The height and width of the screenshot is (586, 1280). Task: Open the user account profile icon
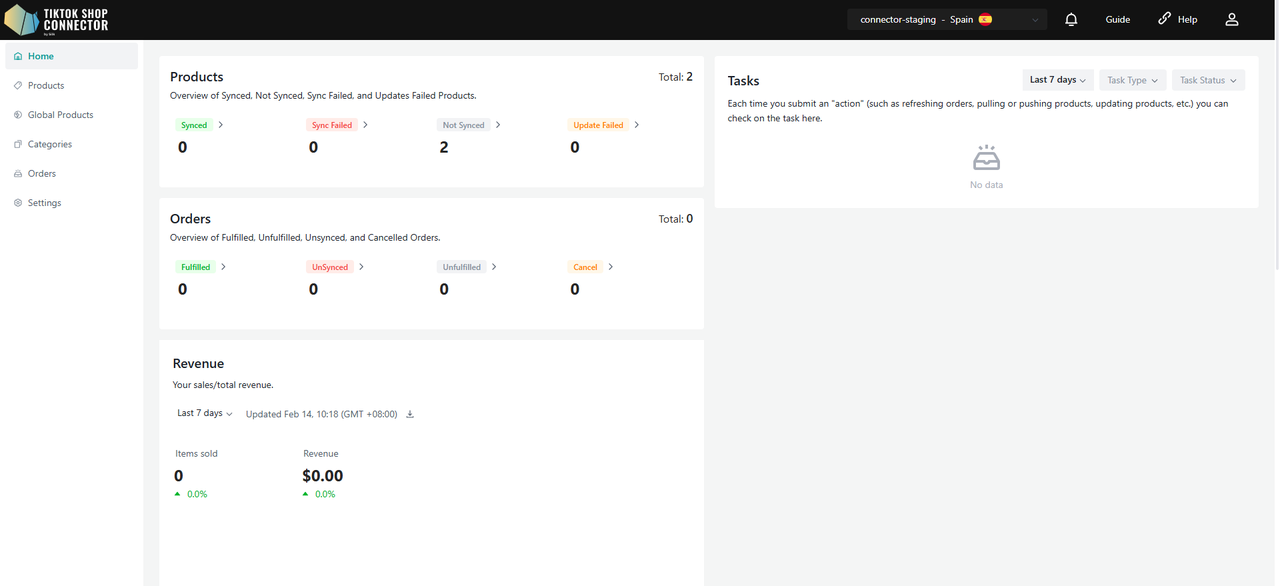click(x=1231, y=20)
